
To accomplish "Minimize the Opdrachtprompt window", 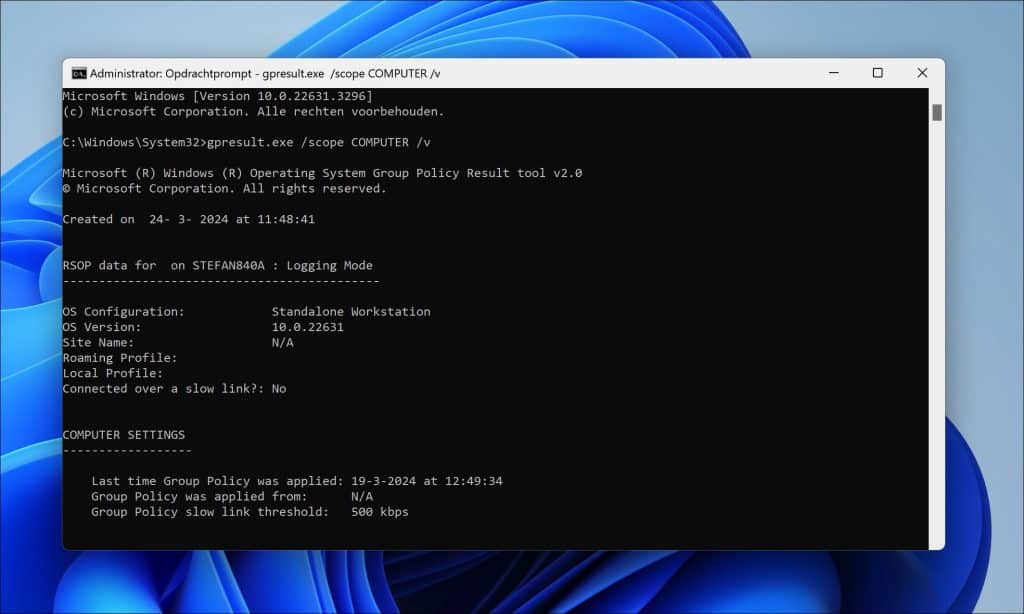I will (x=833, y=73).
